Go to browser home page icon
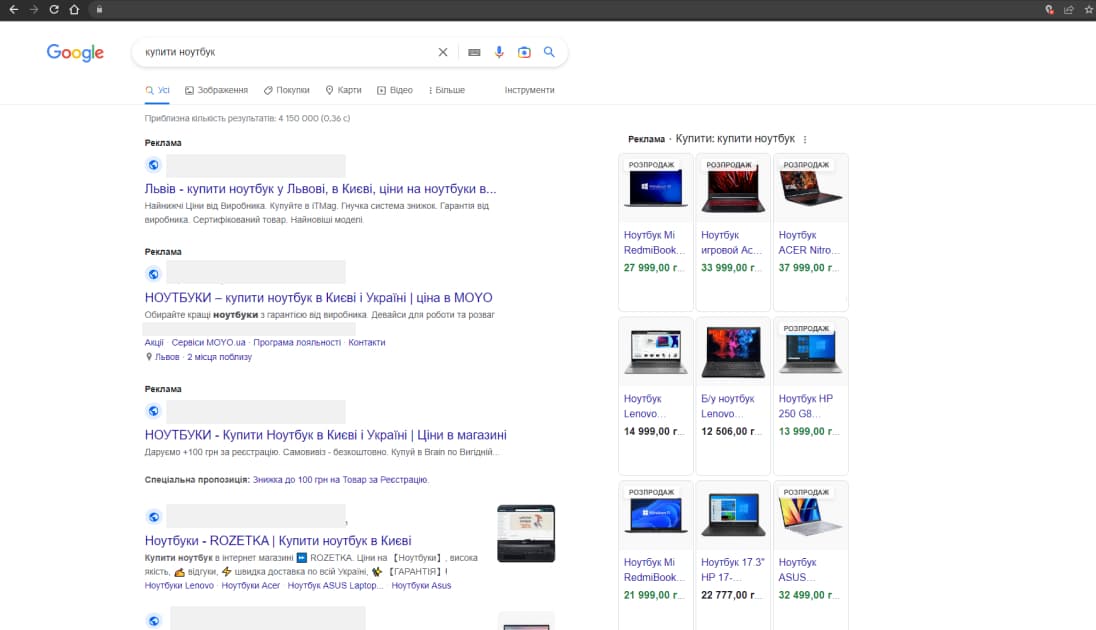This screenshot has height=630, width=1096. [74, 9]
